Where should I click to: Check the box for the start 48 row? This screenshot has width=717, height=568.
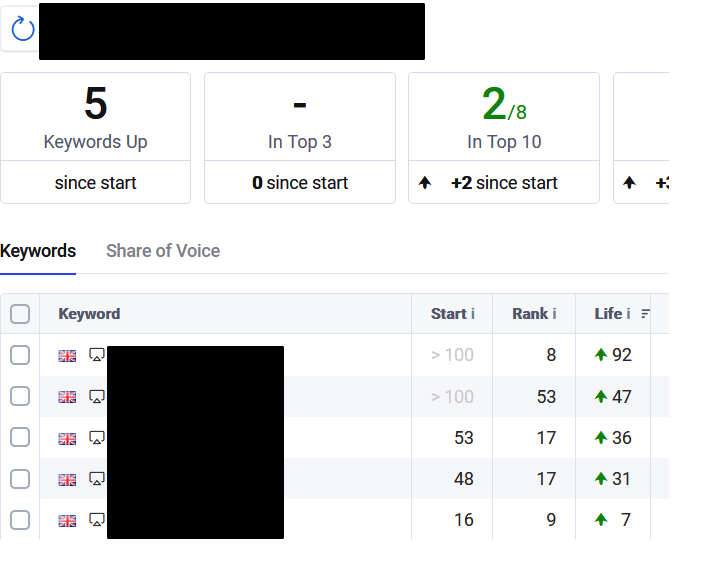[x=20, y=479]
